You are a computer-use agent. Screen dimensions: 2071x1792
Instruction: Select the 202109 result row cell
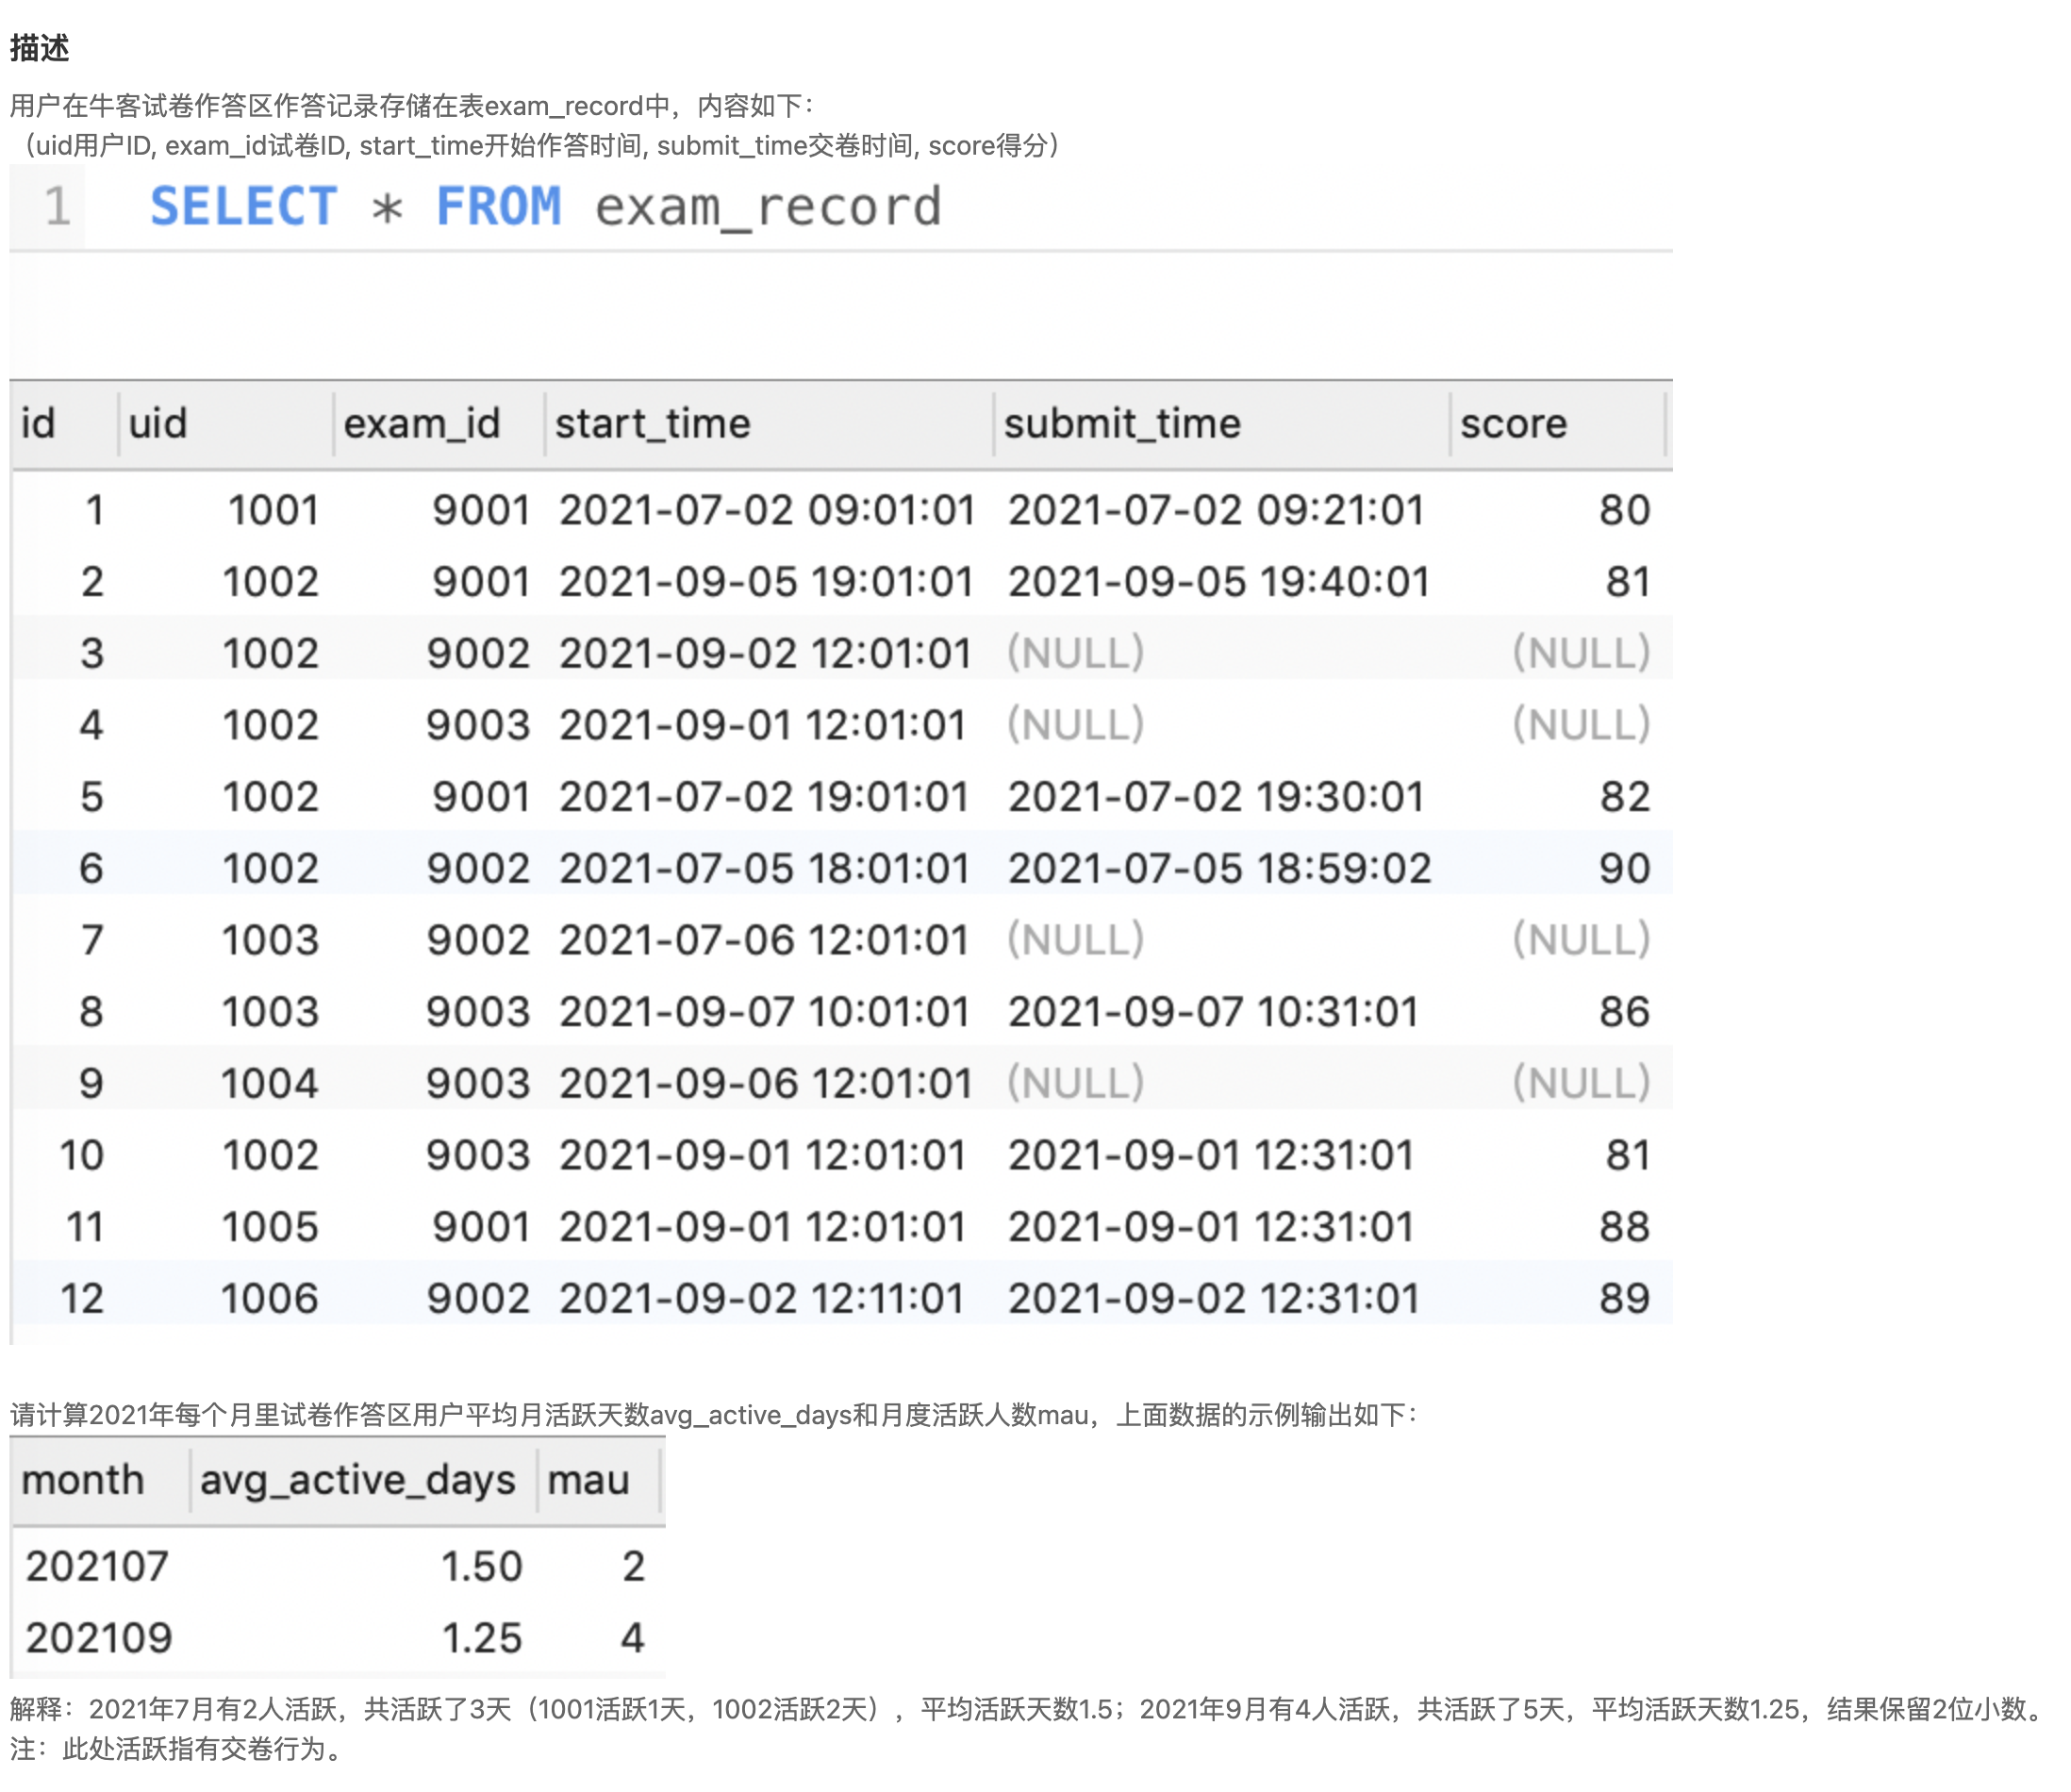(99, 1638)
